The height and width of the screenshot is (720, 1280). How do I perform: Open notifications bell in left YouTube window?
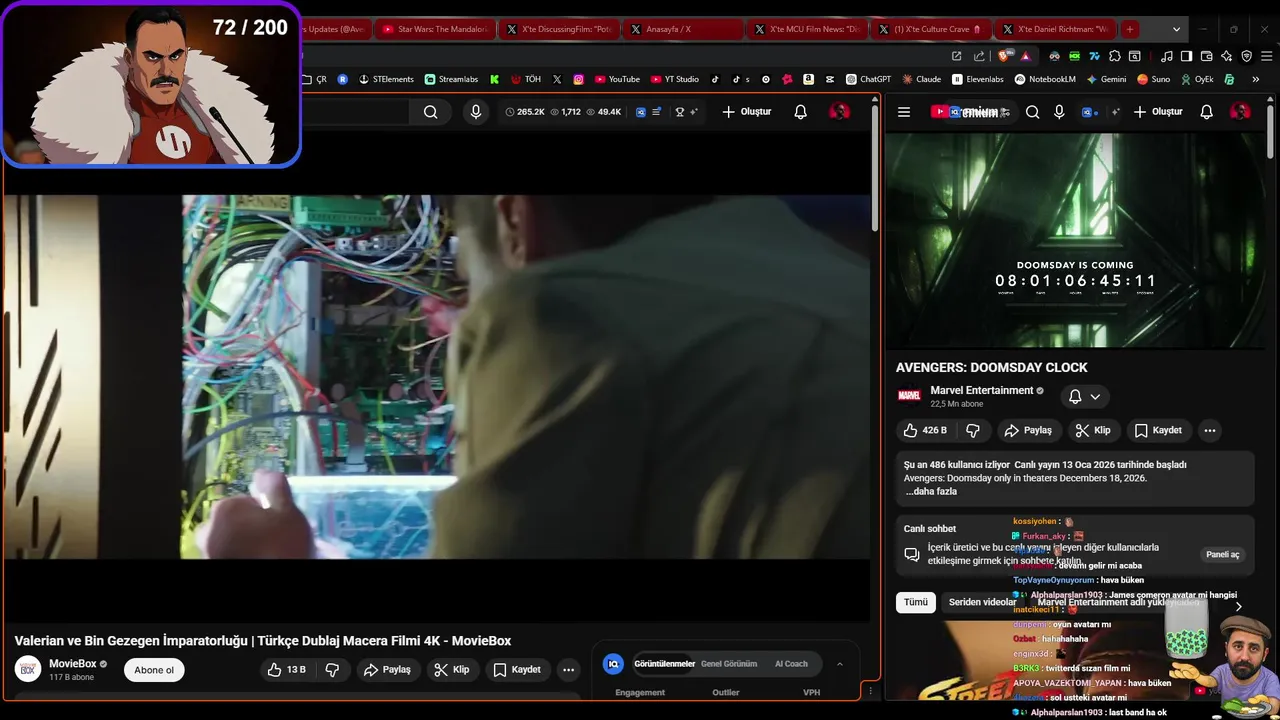800,112
